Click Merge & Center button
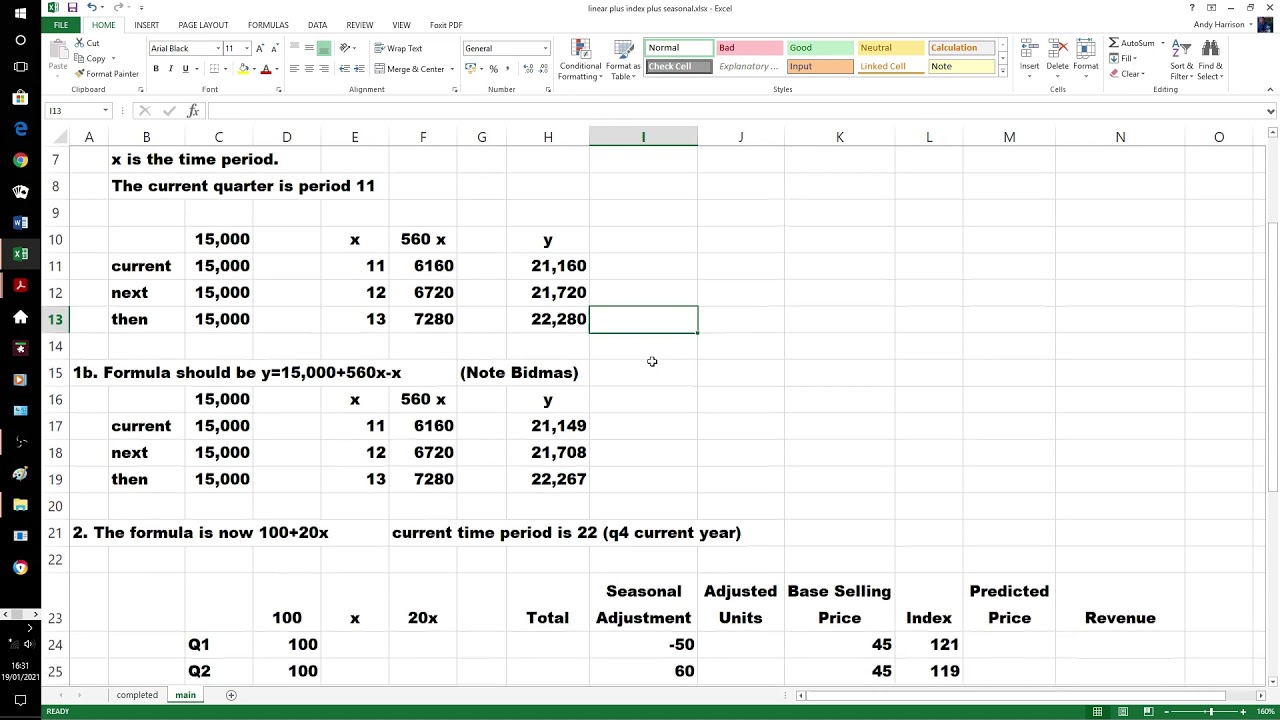Screen dimensions: 1280x720 click(409, 69)
